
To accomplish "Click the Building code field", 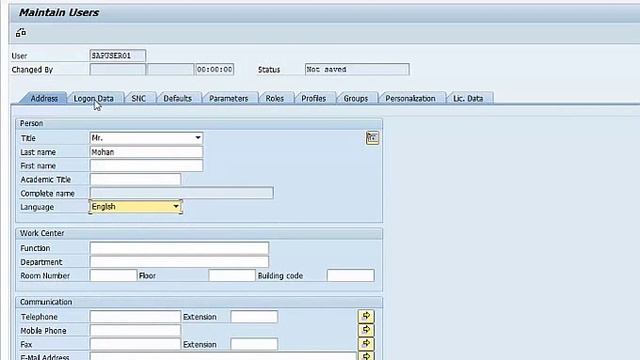I will pos(351,276).
